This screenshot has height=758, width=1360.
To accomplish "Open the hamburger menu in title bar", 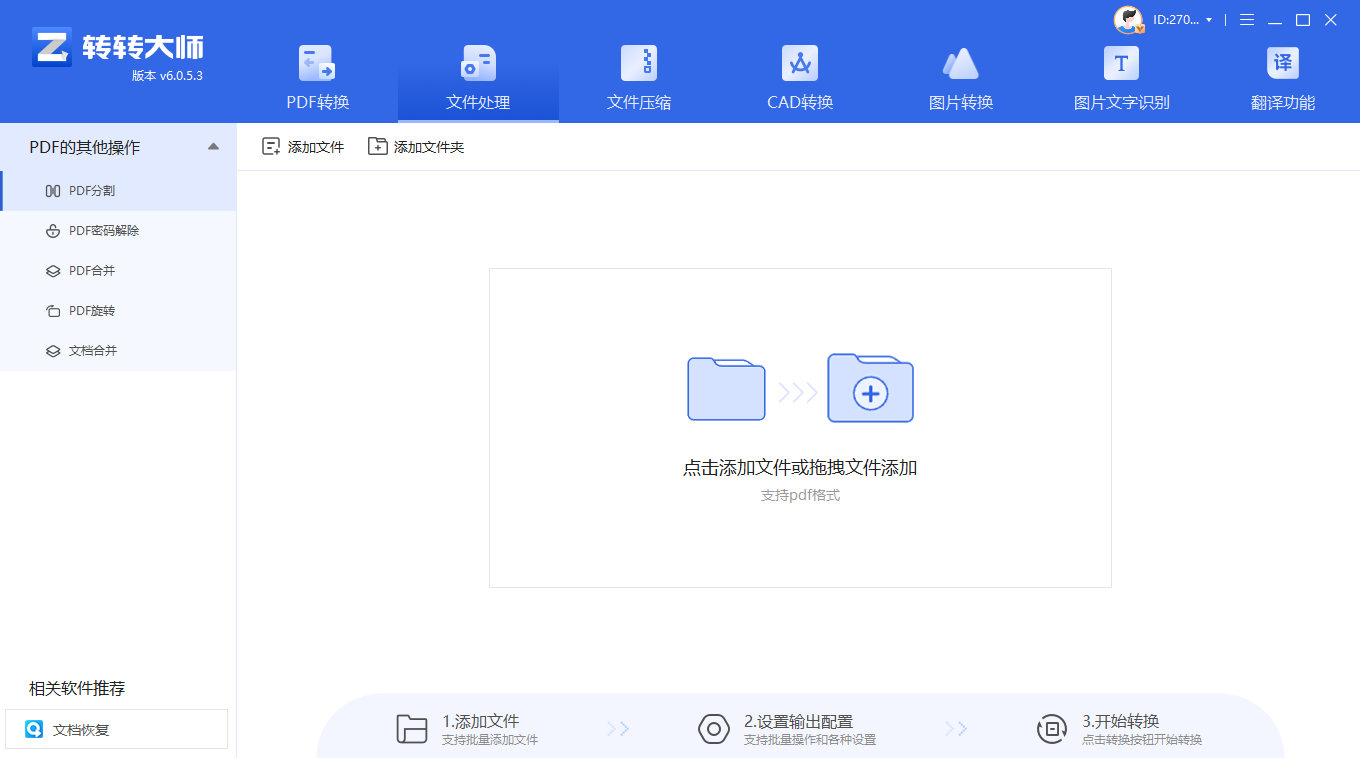I will [1245, 19].
